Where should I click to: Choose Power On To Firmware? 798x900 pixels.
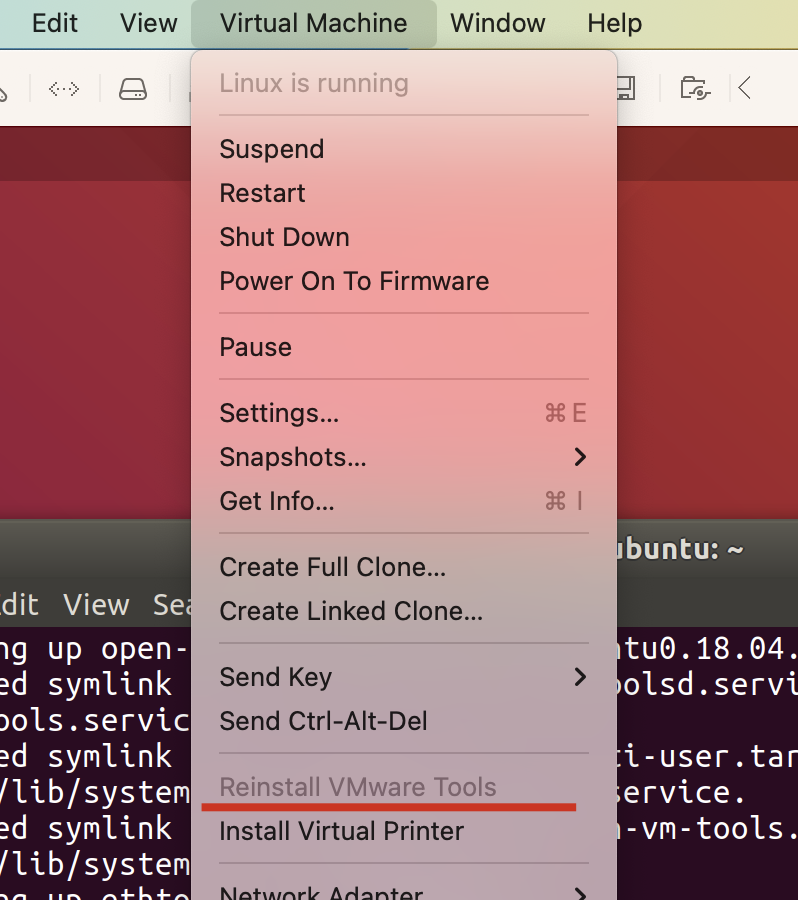[404, 281]
